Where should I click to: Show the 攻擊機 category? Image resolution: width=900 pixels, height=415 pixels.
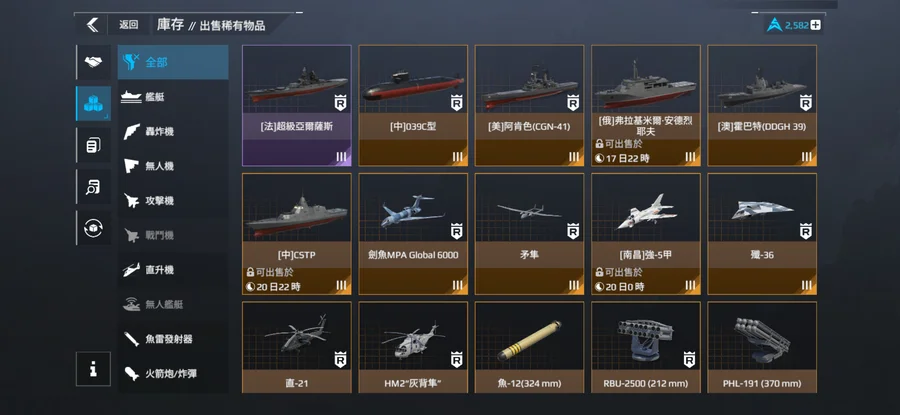173,201
